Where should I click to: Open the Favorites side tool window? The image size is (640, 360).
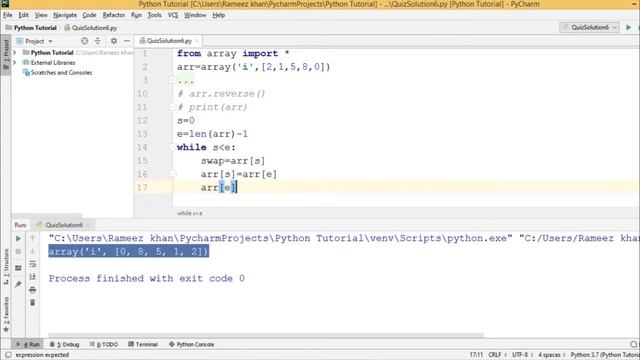pyautogui.click(x=6, y=314)
